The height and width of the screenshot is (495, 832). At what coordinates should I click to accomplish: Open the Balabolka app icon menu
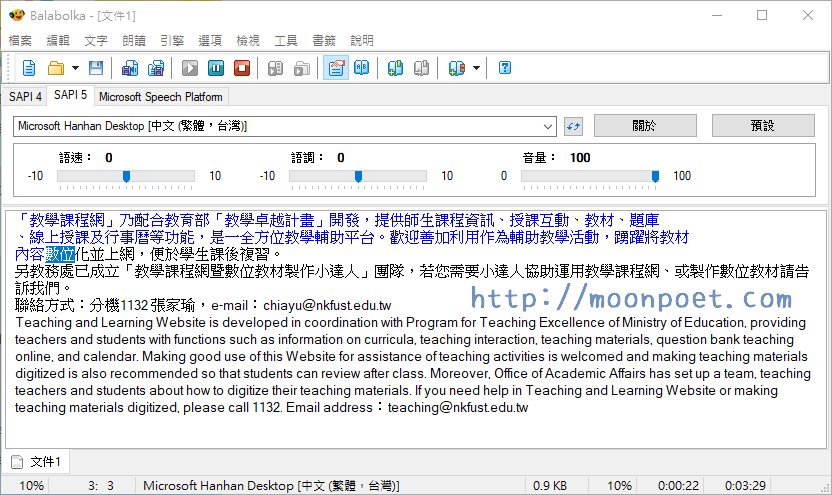pyautogui.click(x=16, y=15)
